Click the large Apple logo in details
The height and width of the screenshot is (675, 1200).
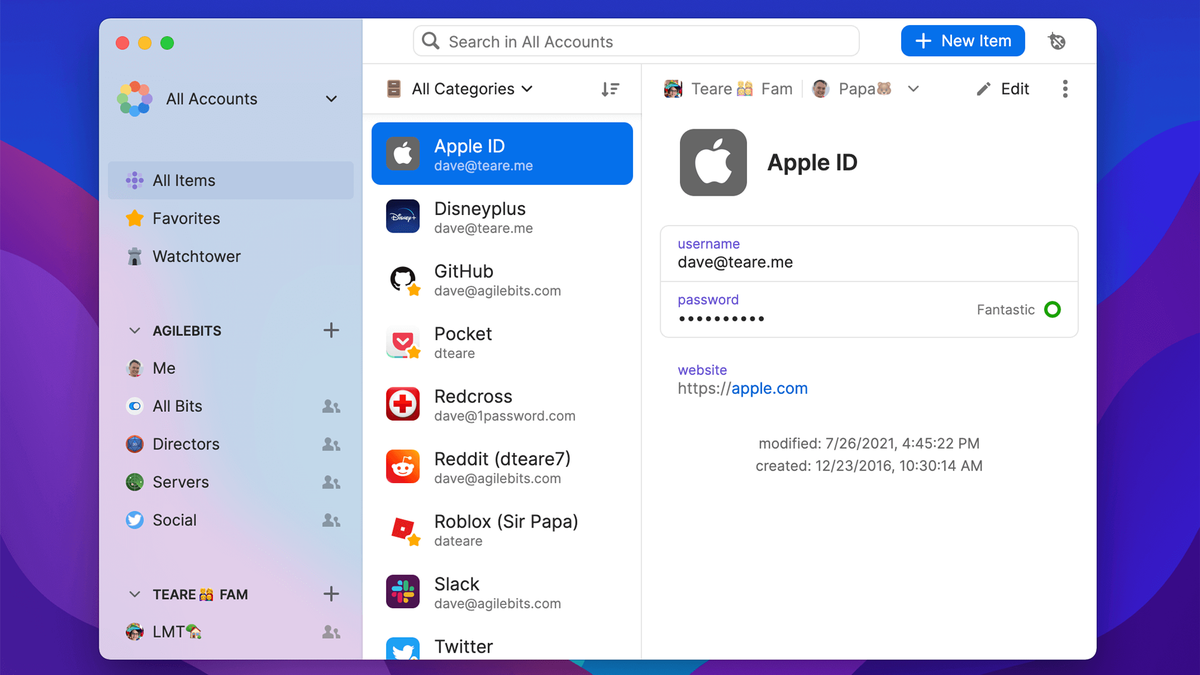[713, 162]
